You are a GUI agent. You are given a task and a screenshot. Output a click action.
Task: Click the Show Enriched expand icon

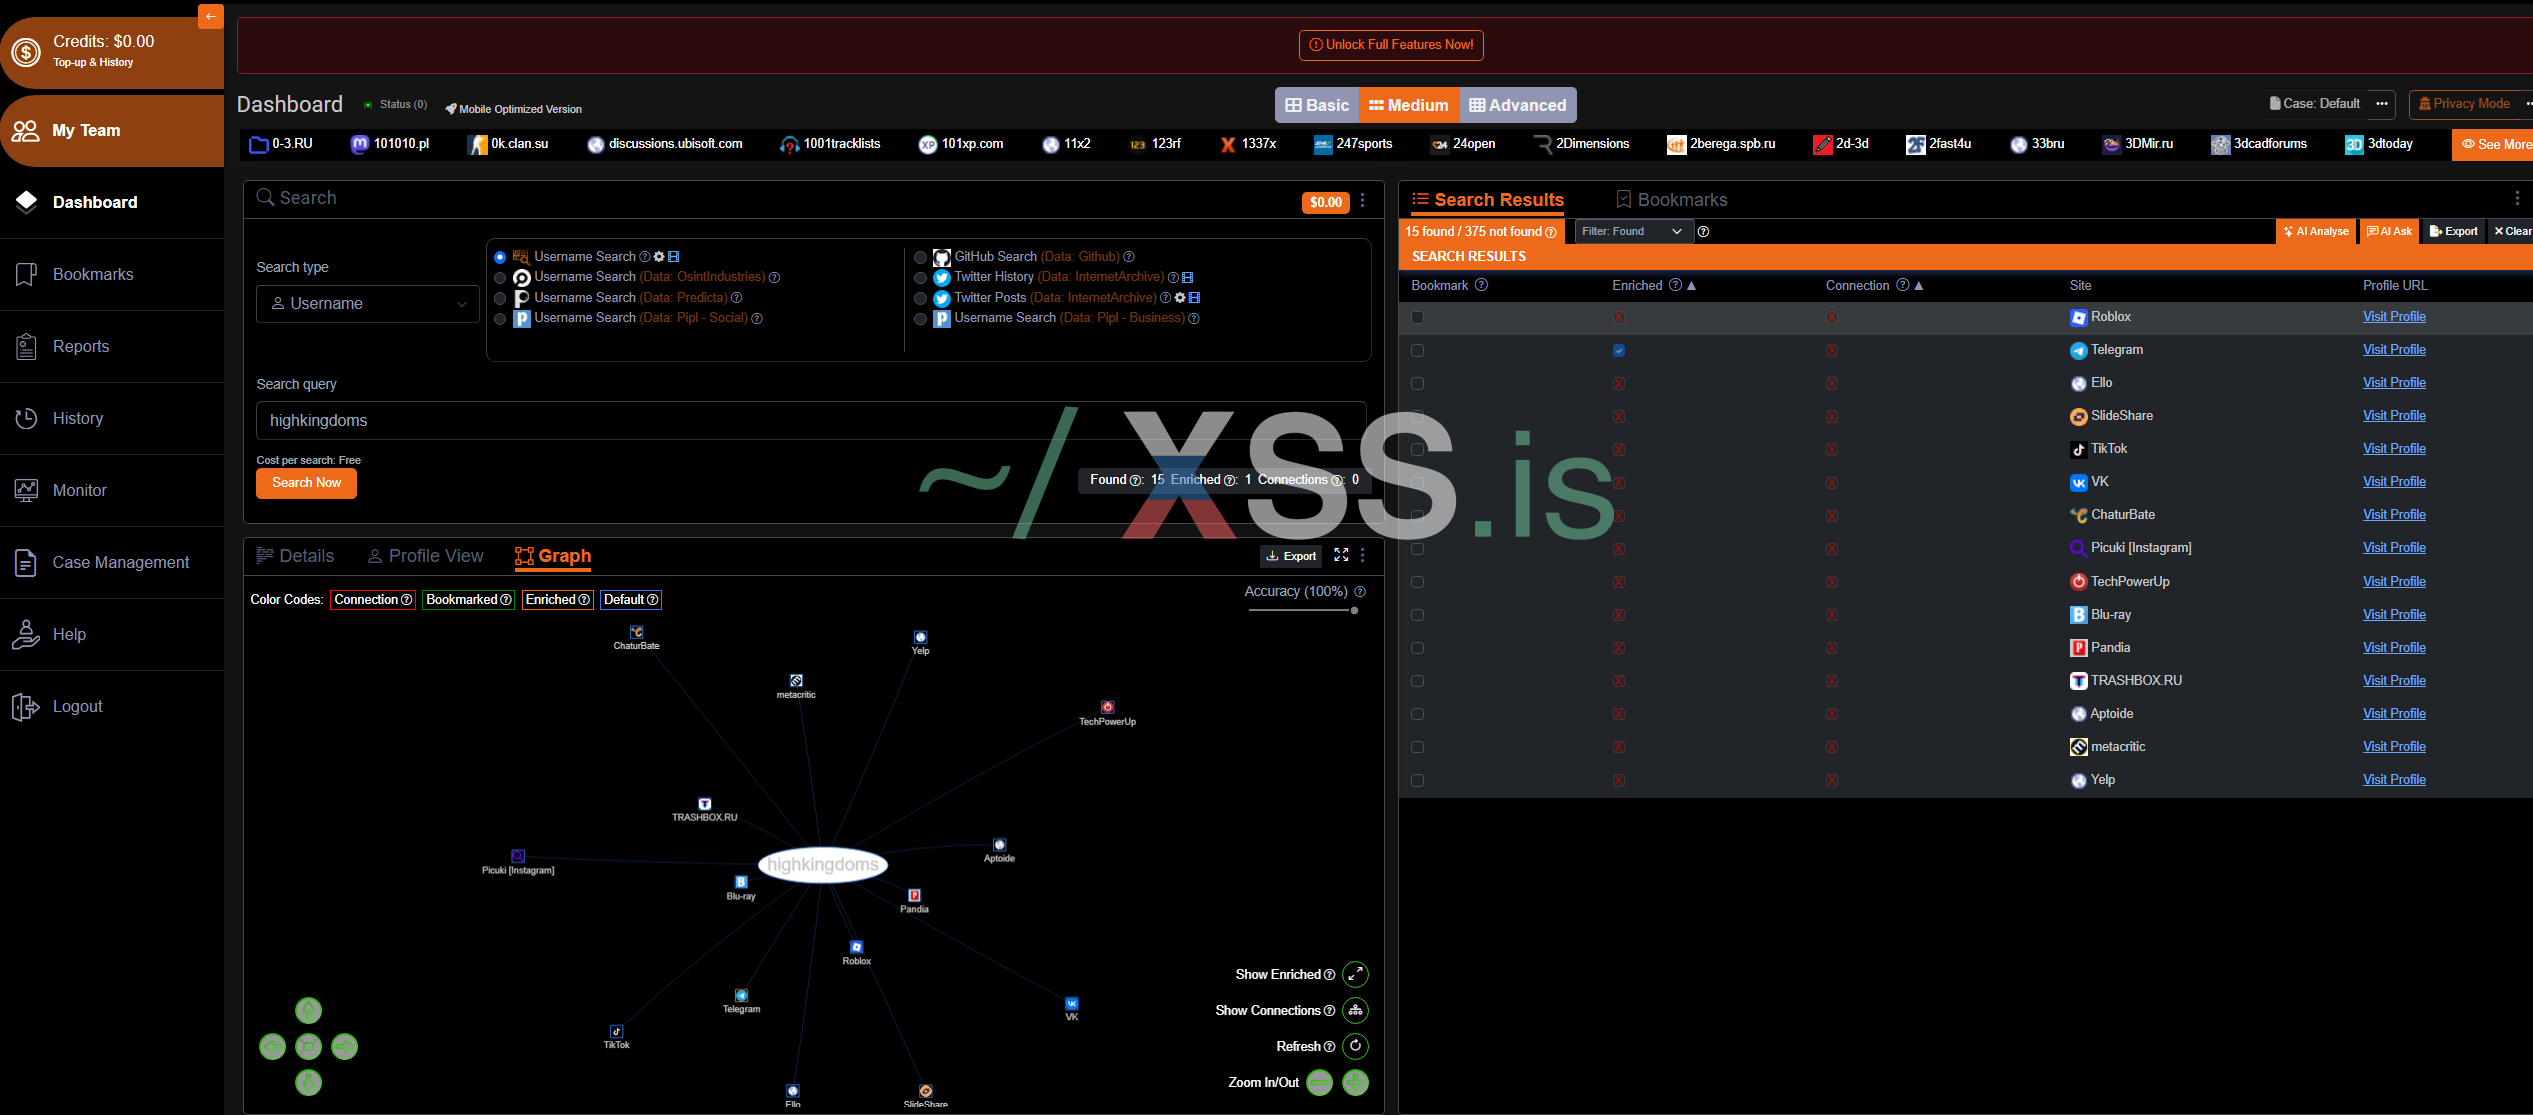[1355, 974]
